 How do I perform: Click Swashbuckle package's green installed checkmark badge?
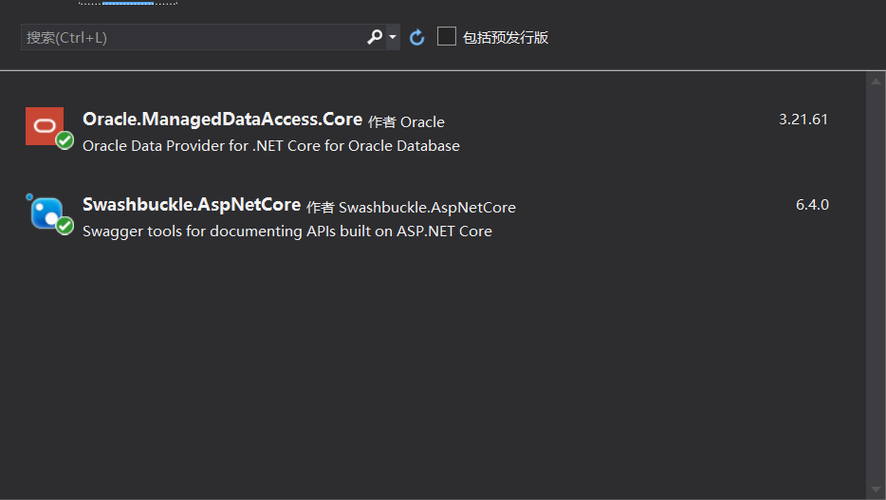[65, 227]
